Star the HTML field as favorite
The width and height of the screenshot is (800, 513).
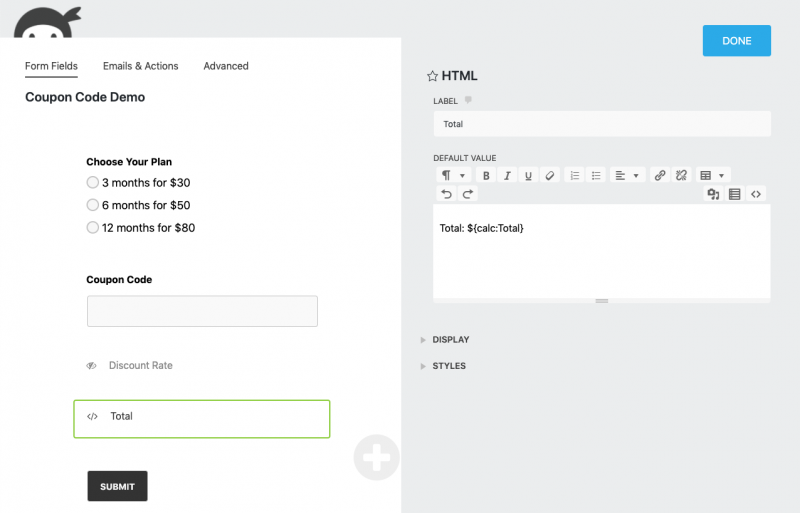pyautogui.click(x=432, y=76)
